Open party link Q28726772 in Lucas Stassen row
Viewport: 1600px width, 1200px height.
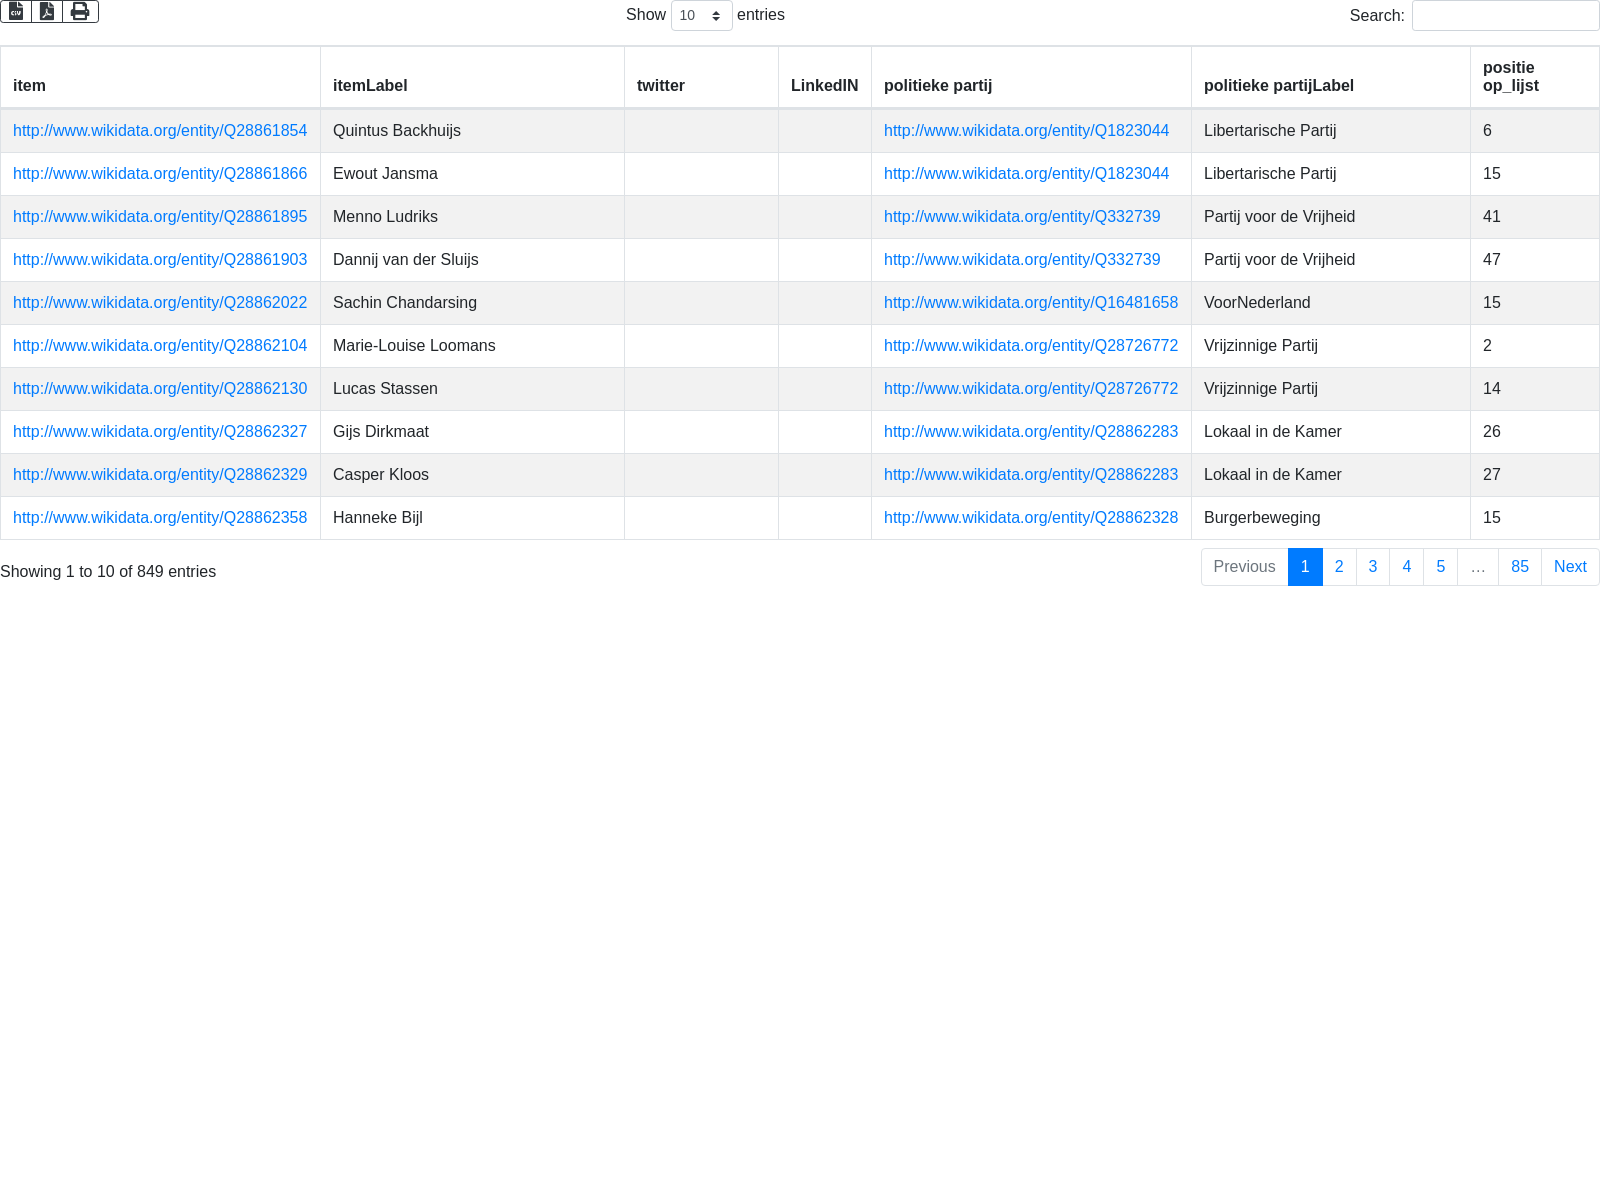tap(1031, 389)
